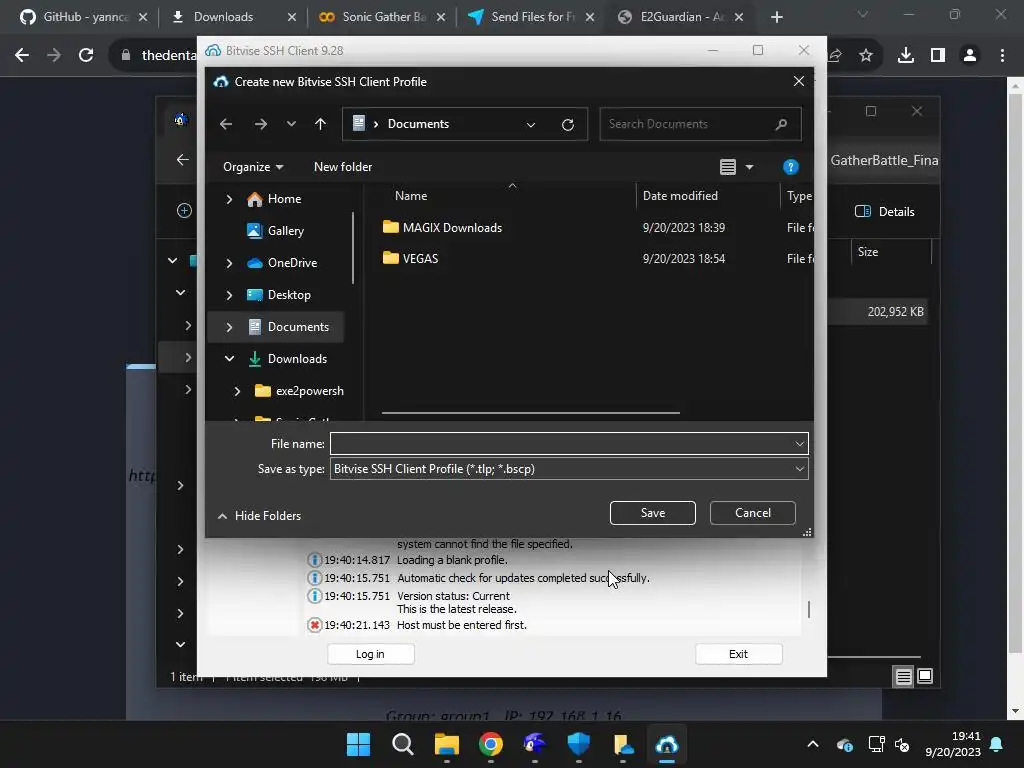1024x768 pixels.
Task: Open Windows Security shield in taskbar
Action: [x=579, y=744]
